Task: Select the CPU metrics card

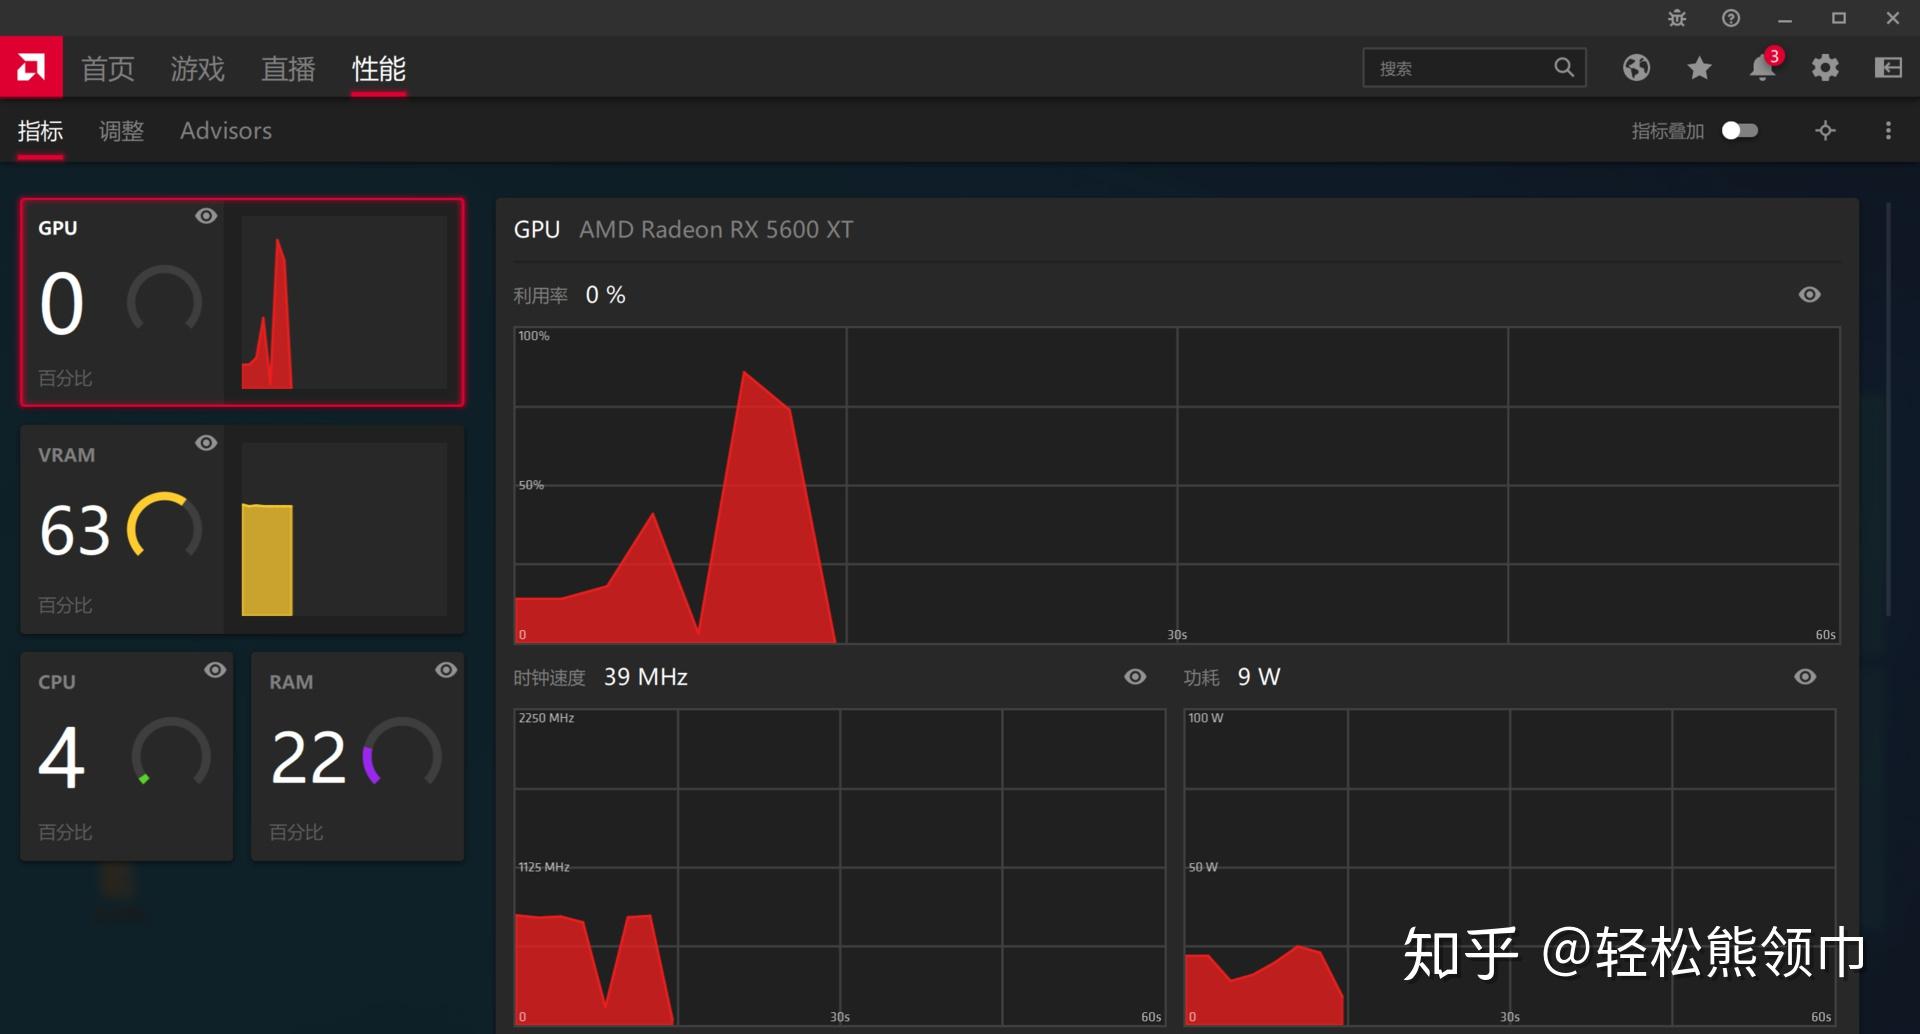Action: coord(126,756)
